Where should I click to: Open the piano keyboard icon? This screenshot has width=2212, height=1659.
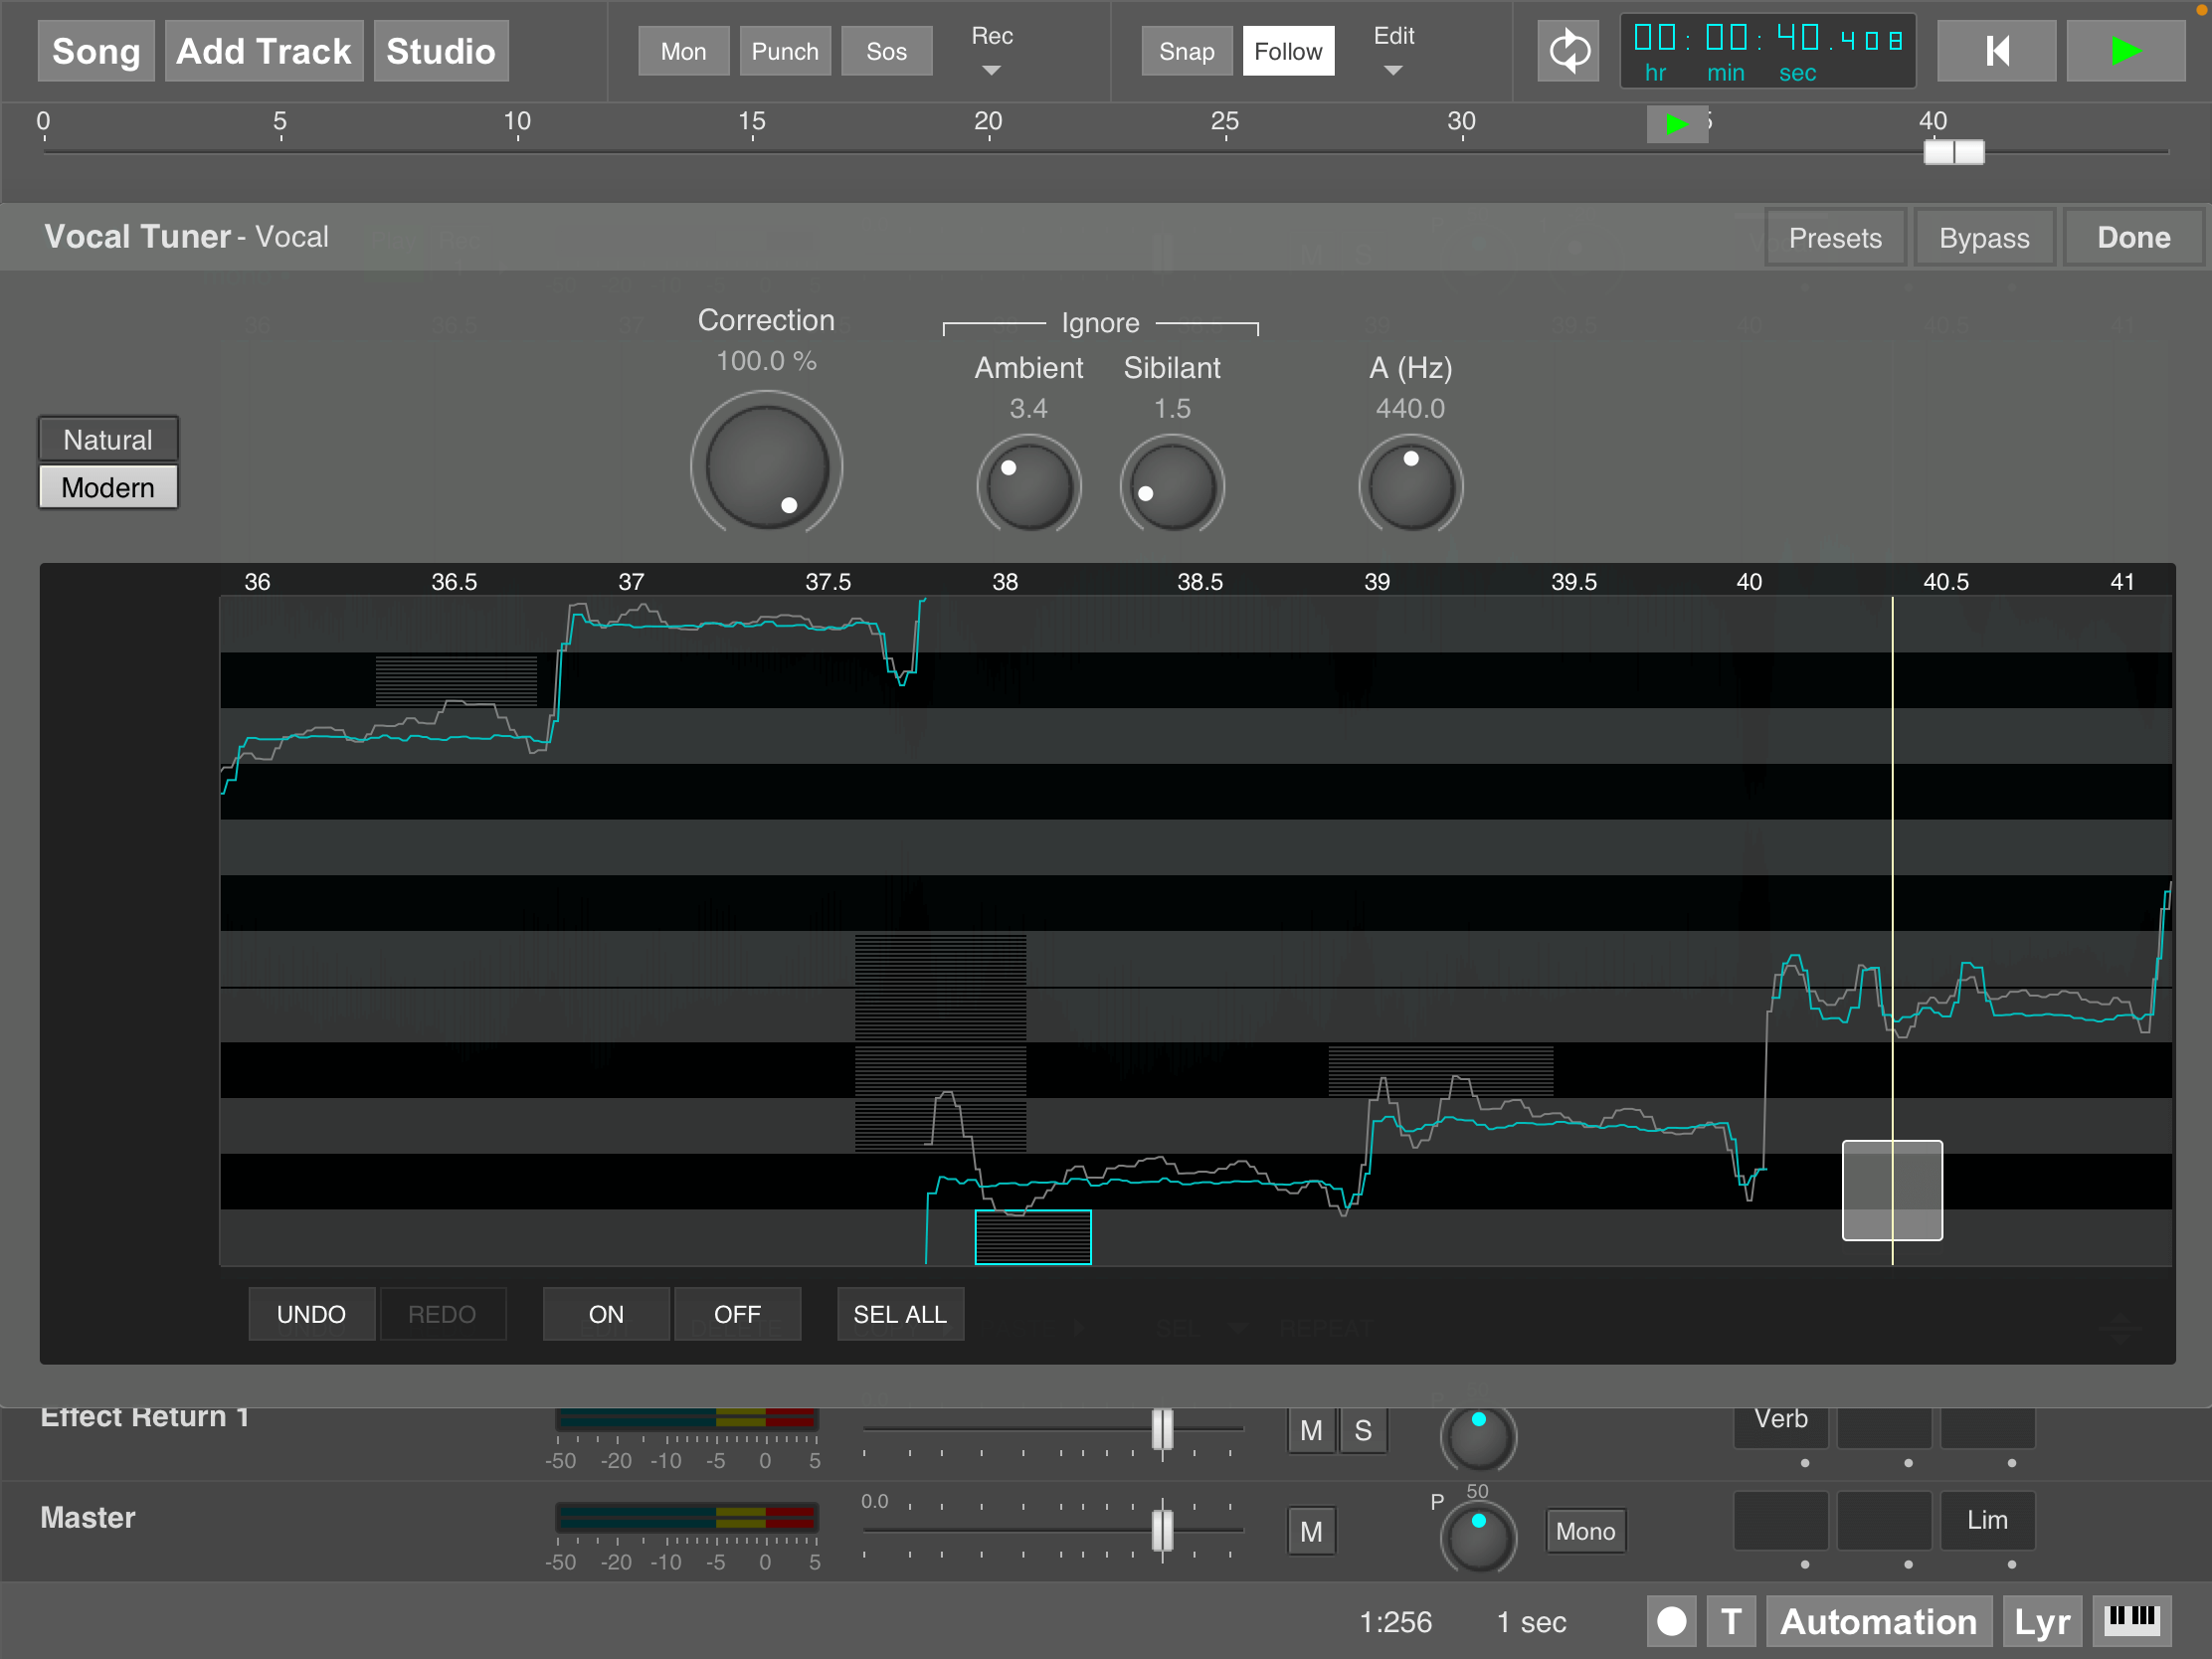pyautogui.click(x=2131, y=1621)
